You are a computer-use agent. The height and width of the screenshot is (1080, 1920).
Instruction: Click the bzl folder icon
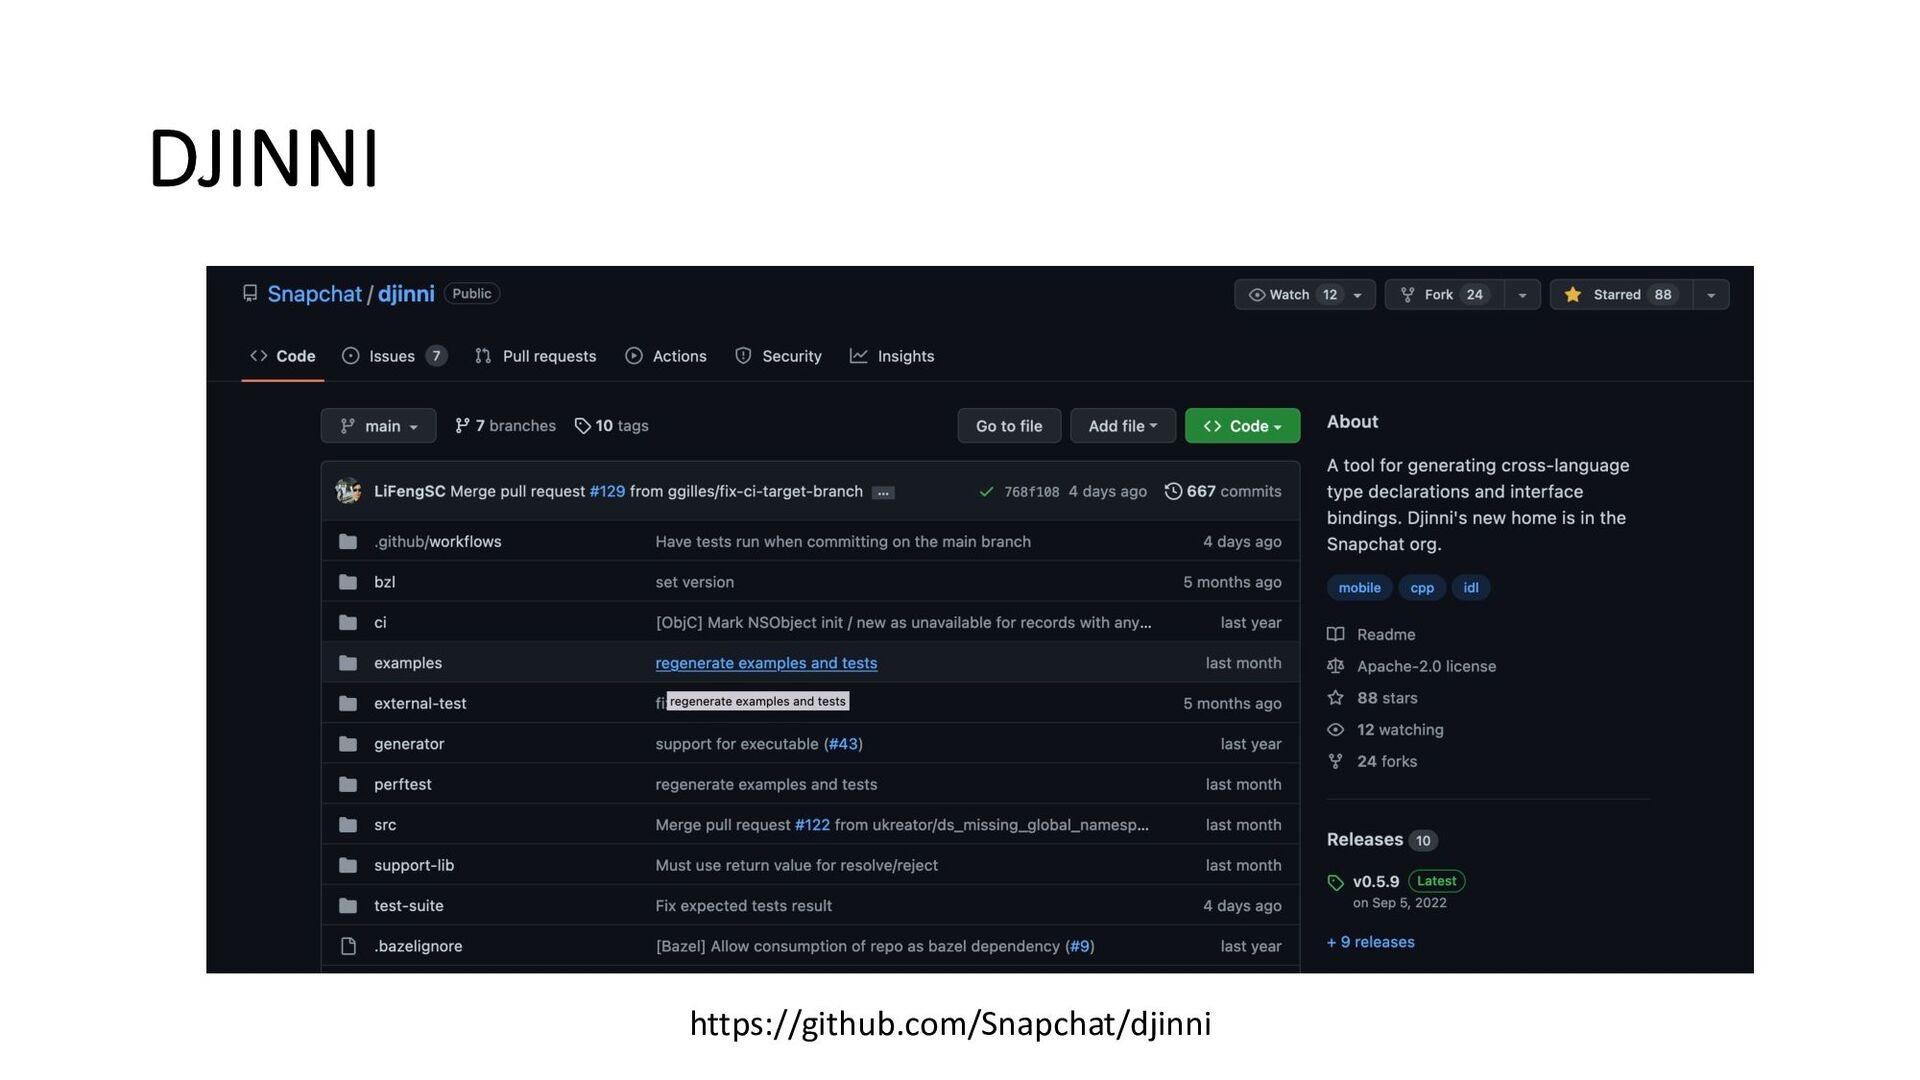click(x=348, y=582)
